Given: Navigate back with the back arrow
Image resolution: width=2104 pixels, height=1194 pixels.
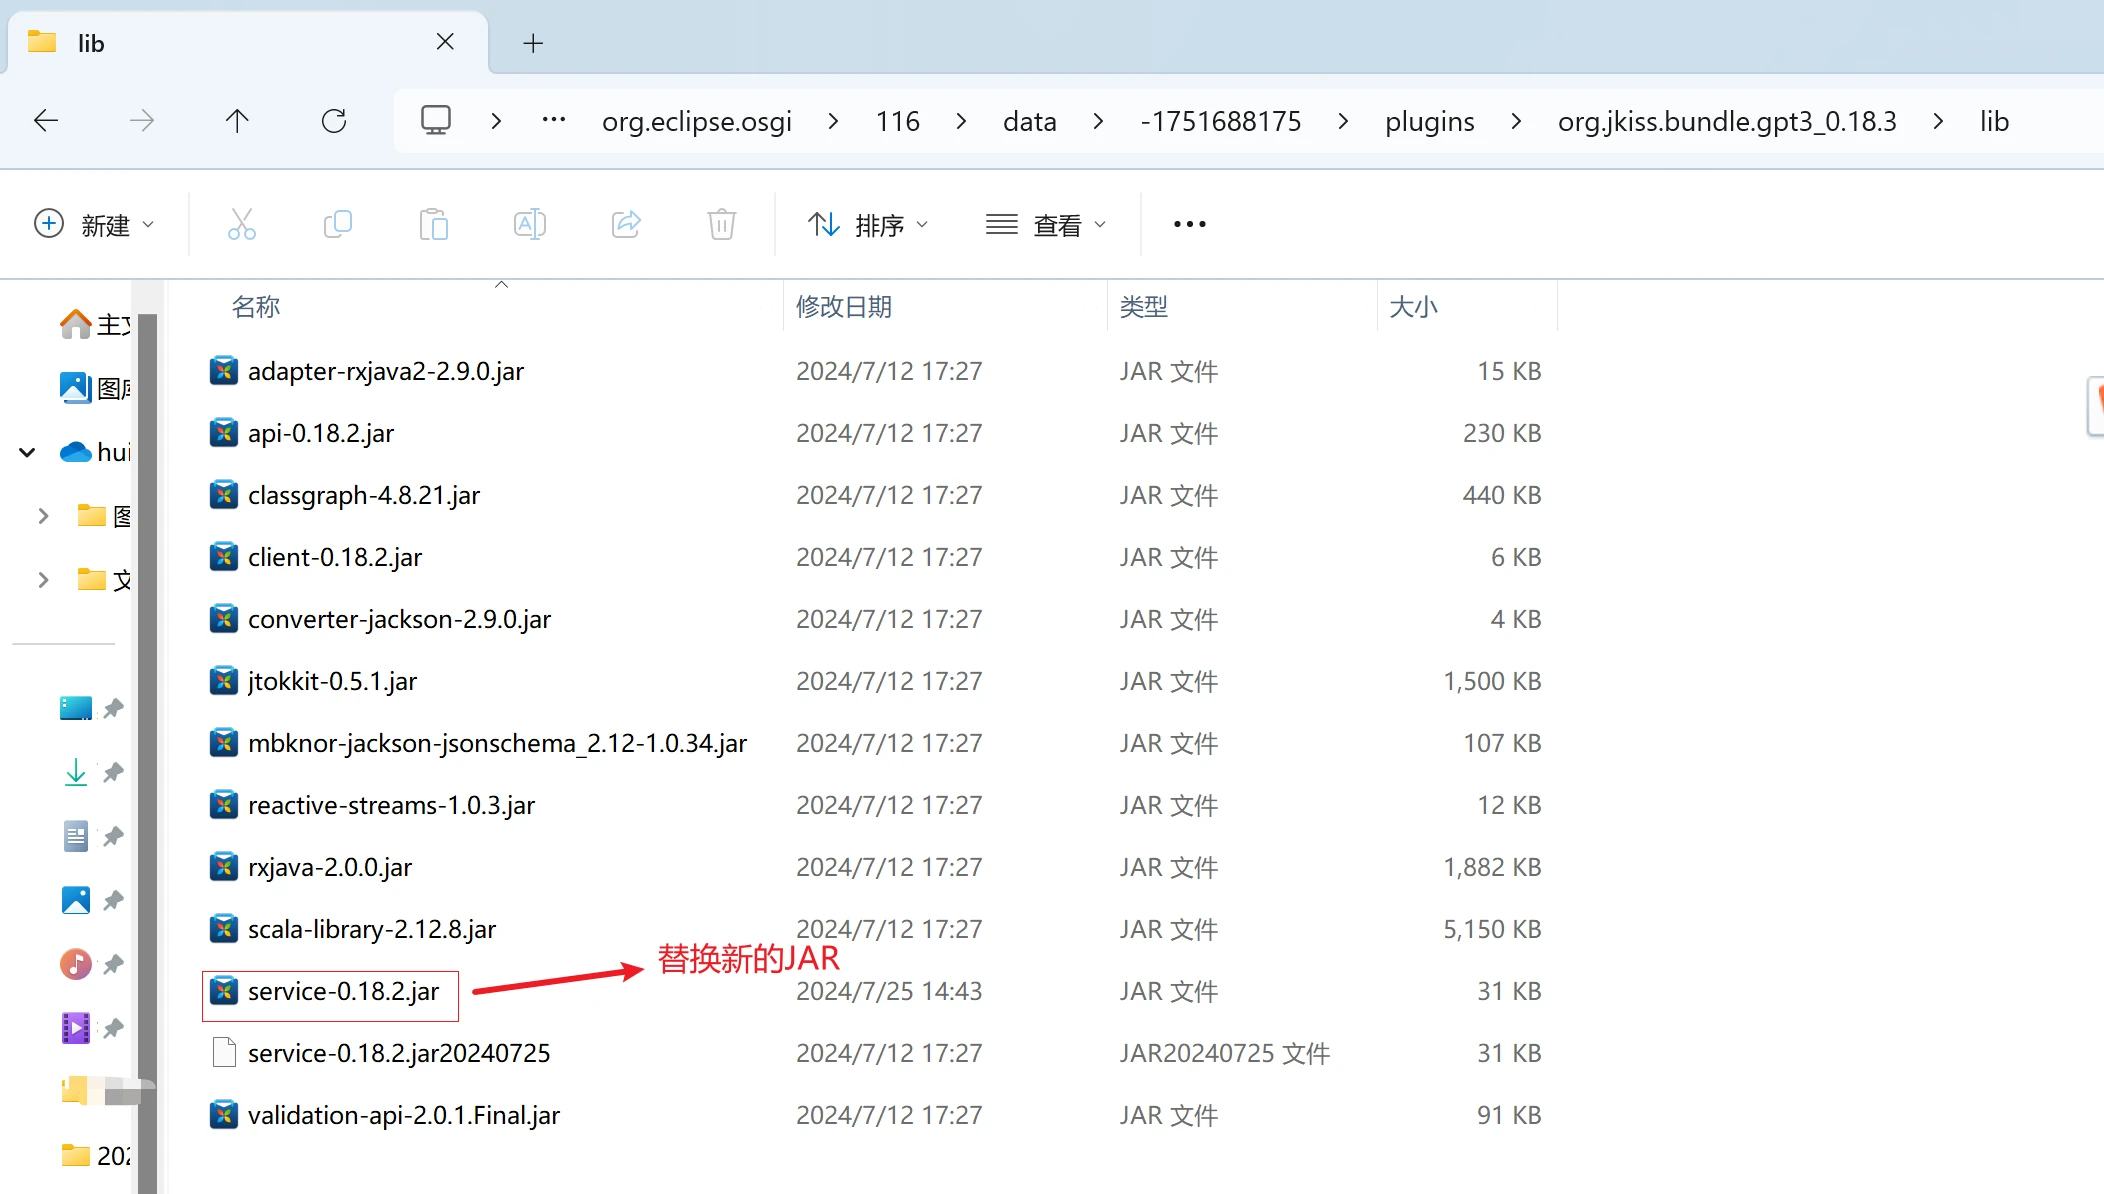Looking at the screenshot, I should pos(46,120).
